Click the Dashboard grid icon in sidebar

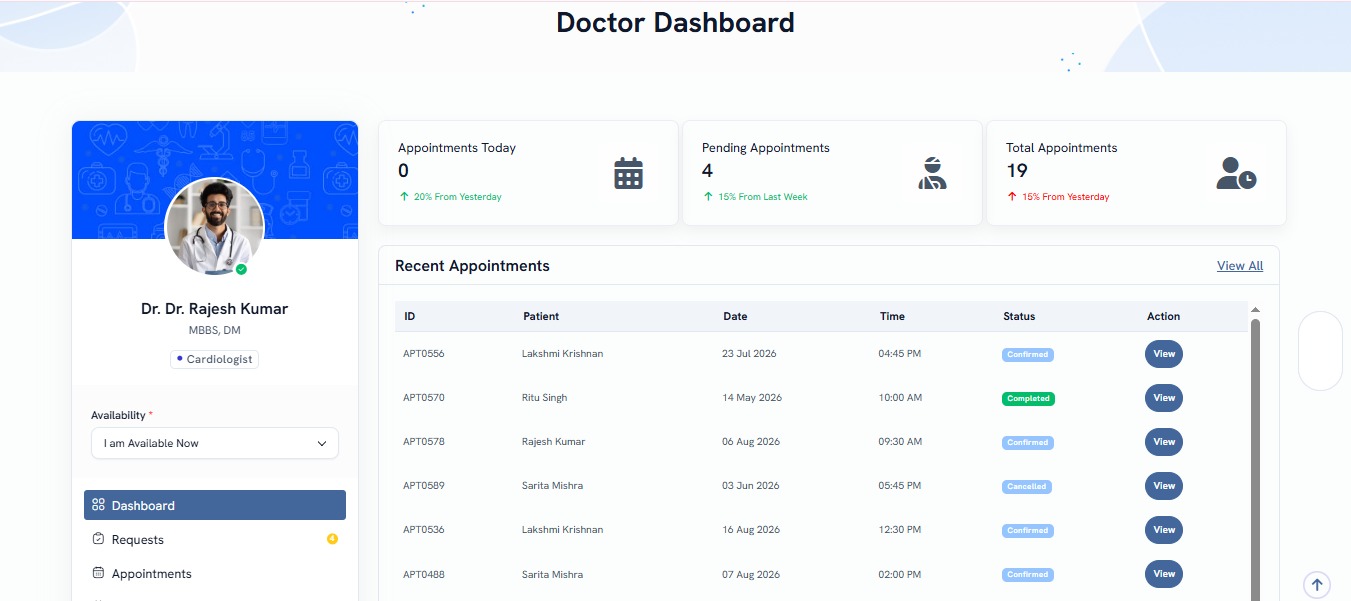[98, 505]
